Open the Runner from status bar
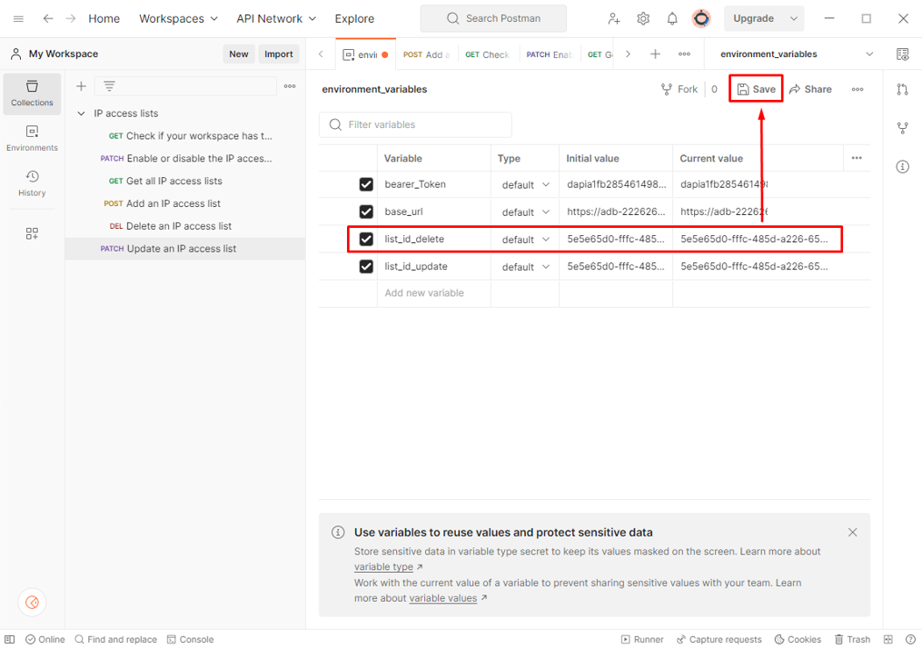The height and width of the screenshot is (649, 922). click(x=642, y=639)
